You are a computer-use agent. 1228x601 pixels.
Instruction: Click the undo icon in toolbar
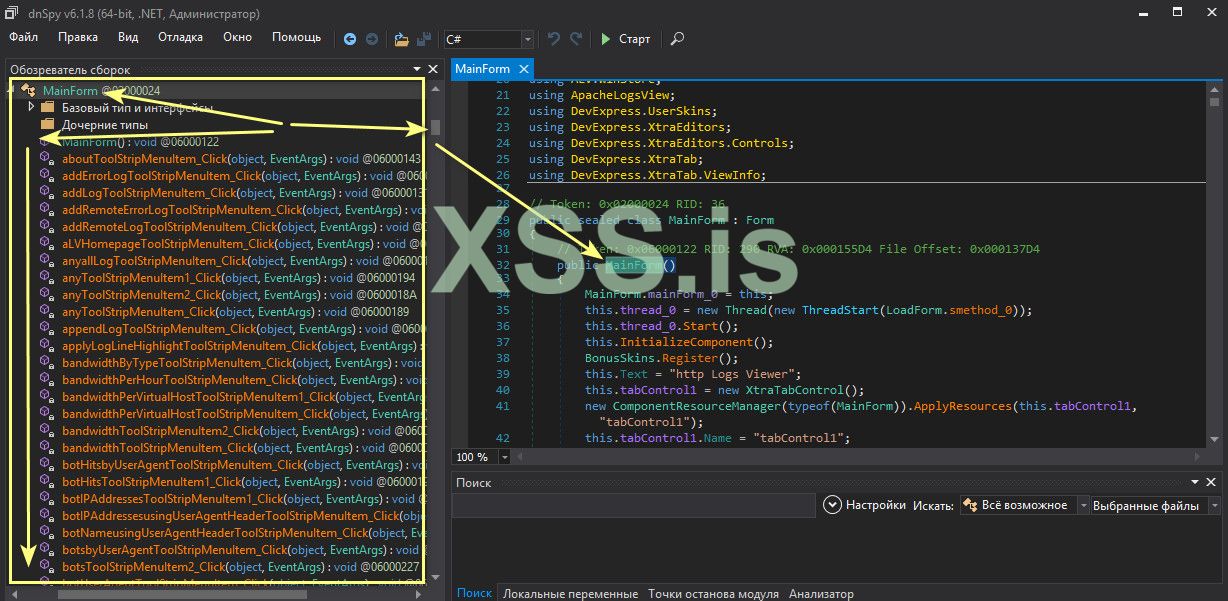pyautogui.click(x=553, y=39)
